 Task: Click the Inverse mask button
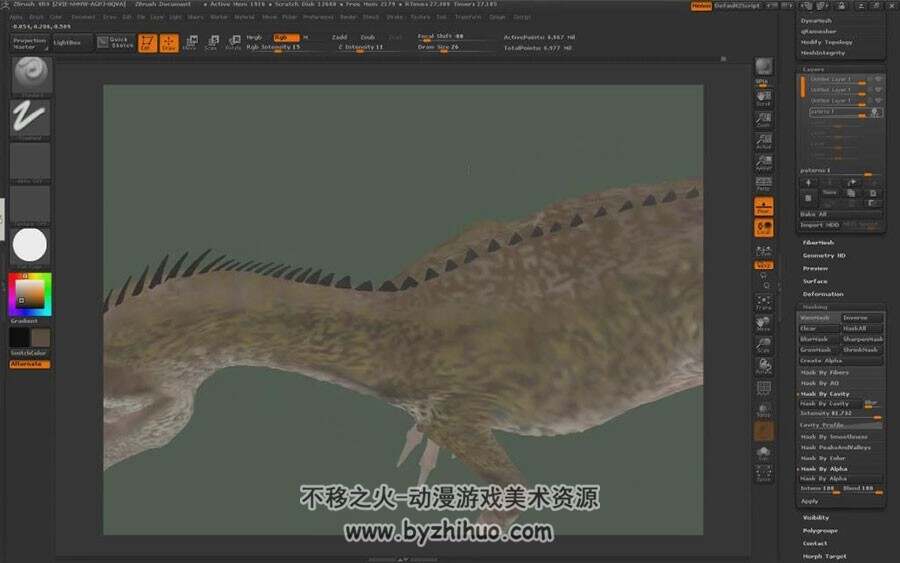point(862,318)
